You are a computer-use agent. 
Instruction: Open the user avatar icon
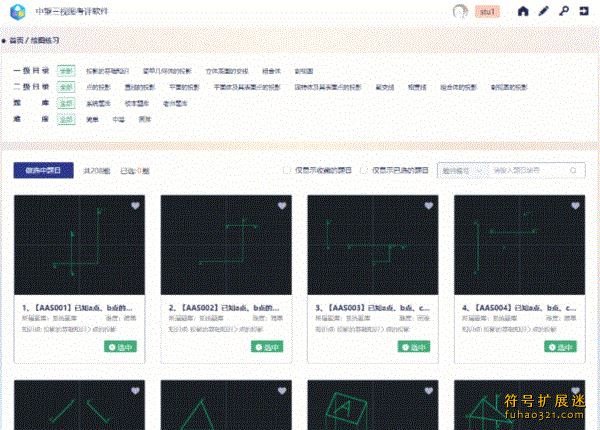coord(460,11)
